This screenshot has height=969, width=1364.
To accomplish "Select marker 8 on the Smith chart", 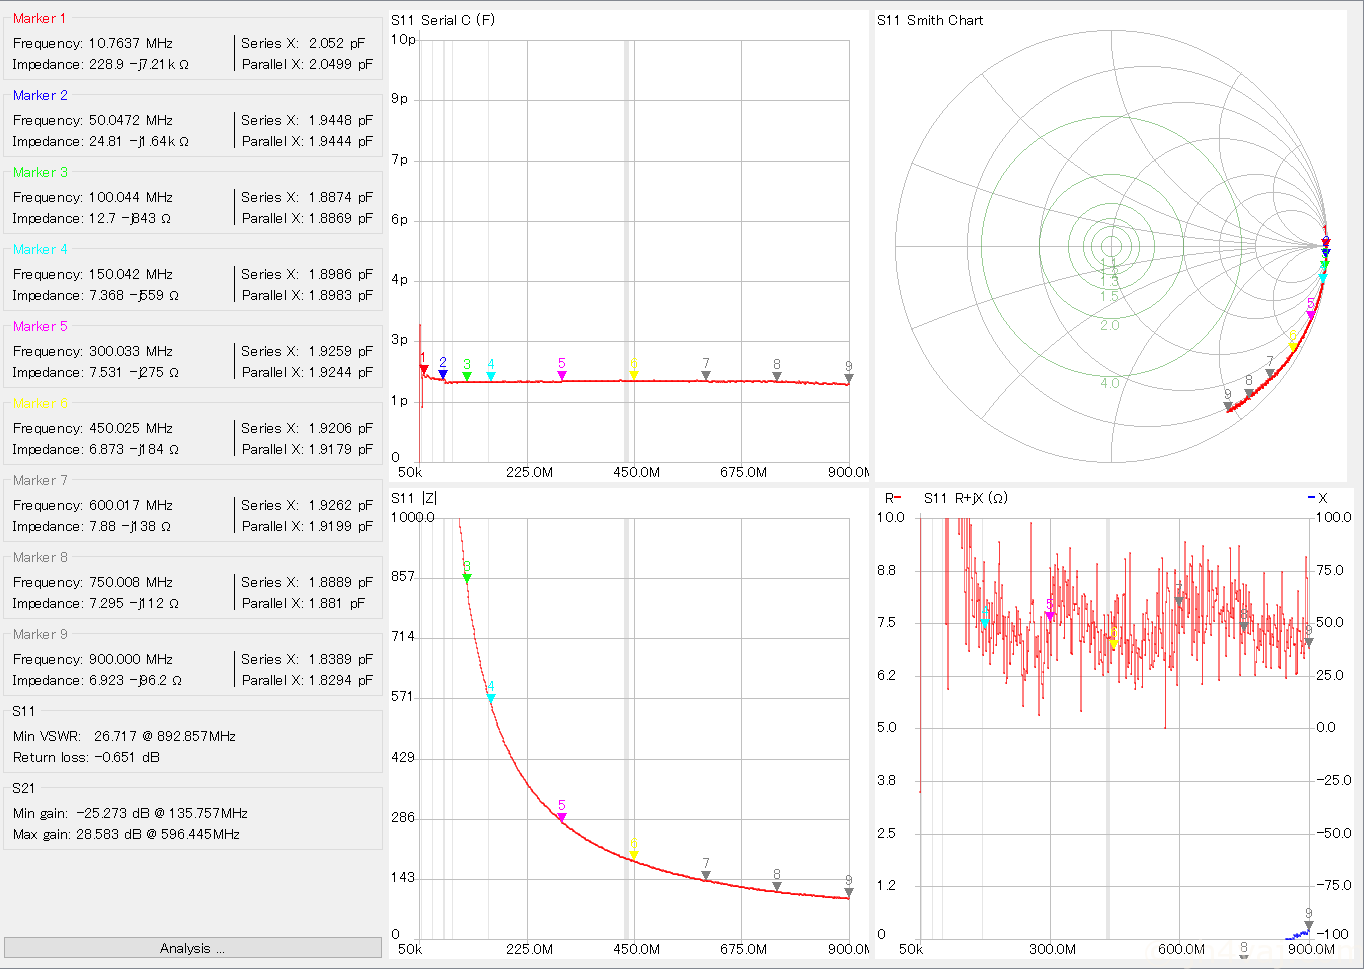I will click(1249, 393).
